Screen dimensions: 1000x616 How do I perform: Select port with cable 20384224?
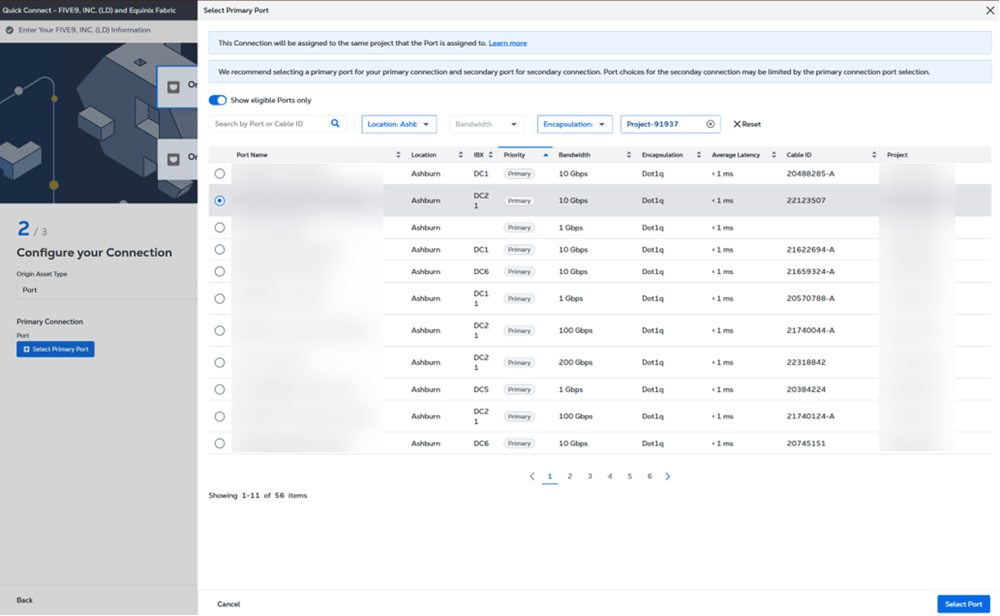[219, 390]
